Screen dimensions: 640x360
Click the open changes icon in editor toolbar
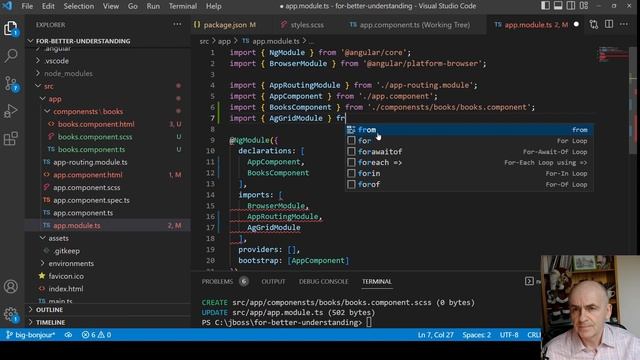coord(594,24)
